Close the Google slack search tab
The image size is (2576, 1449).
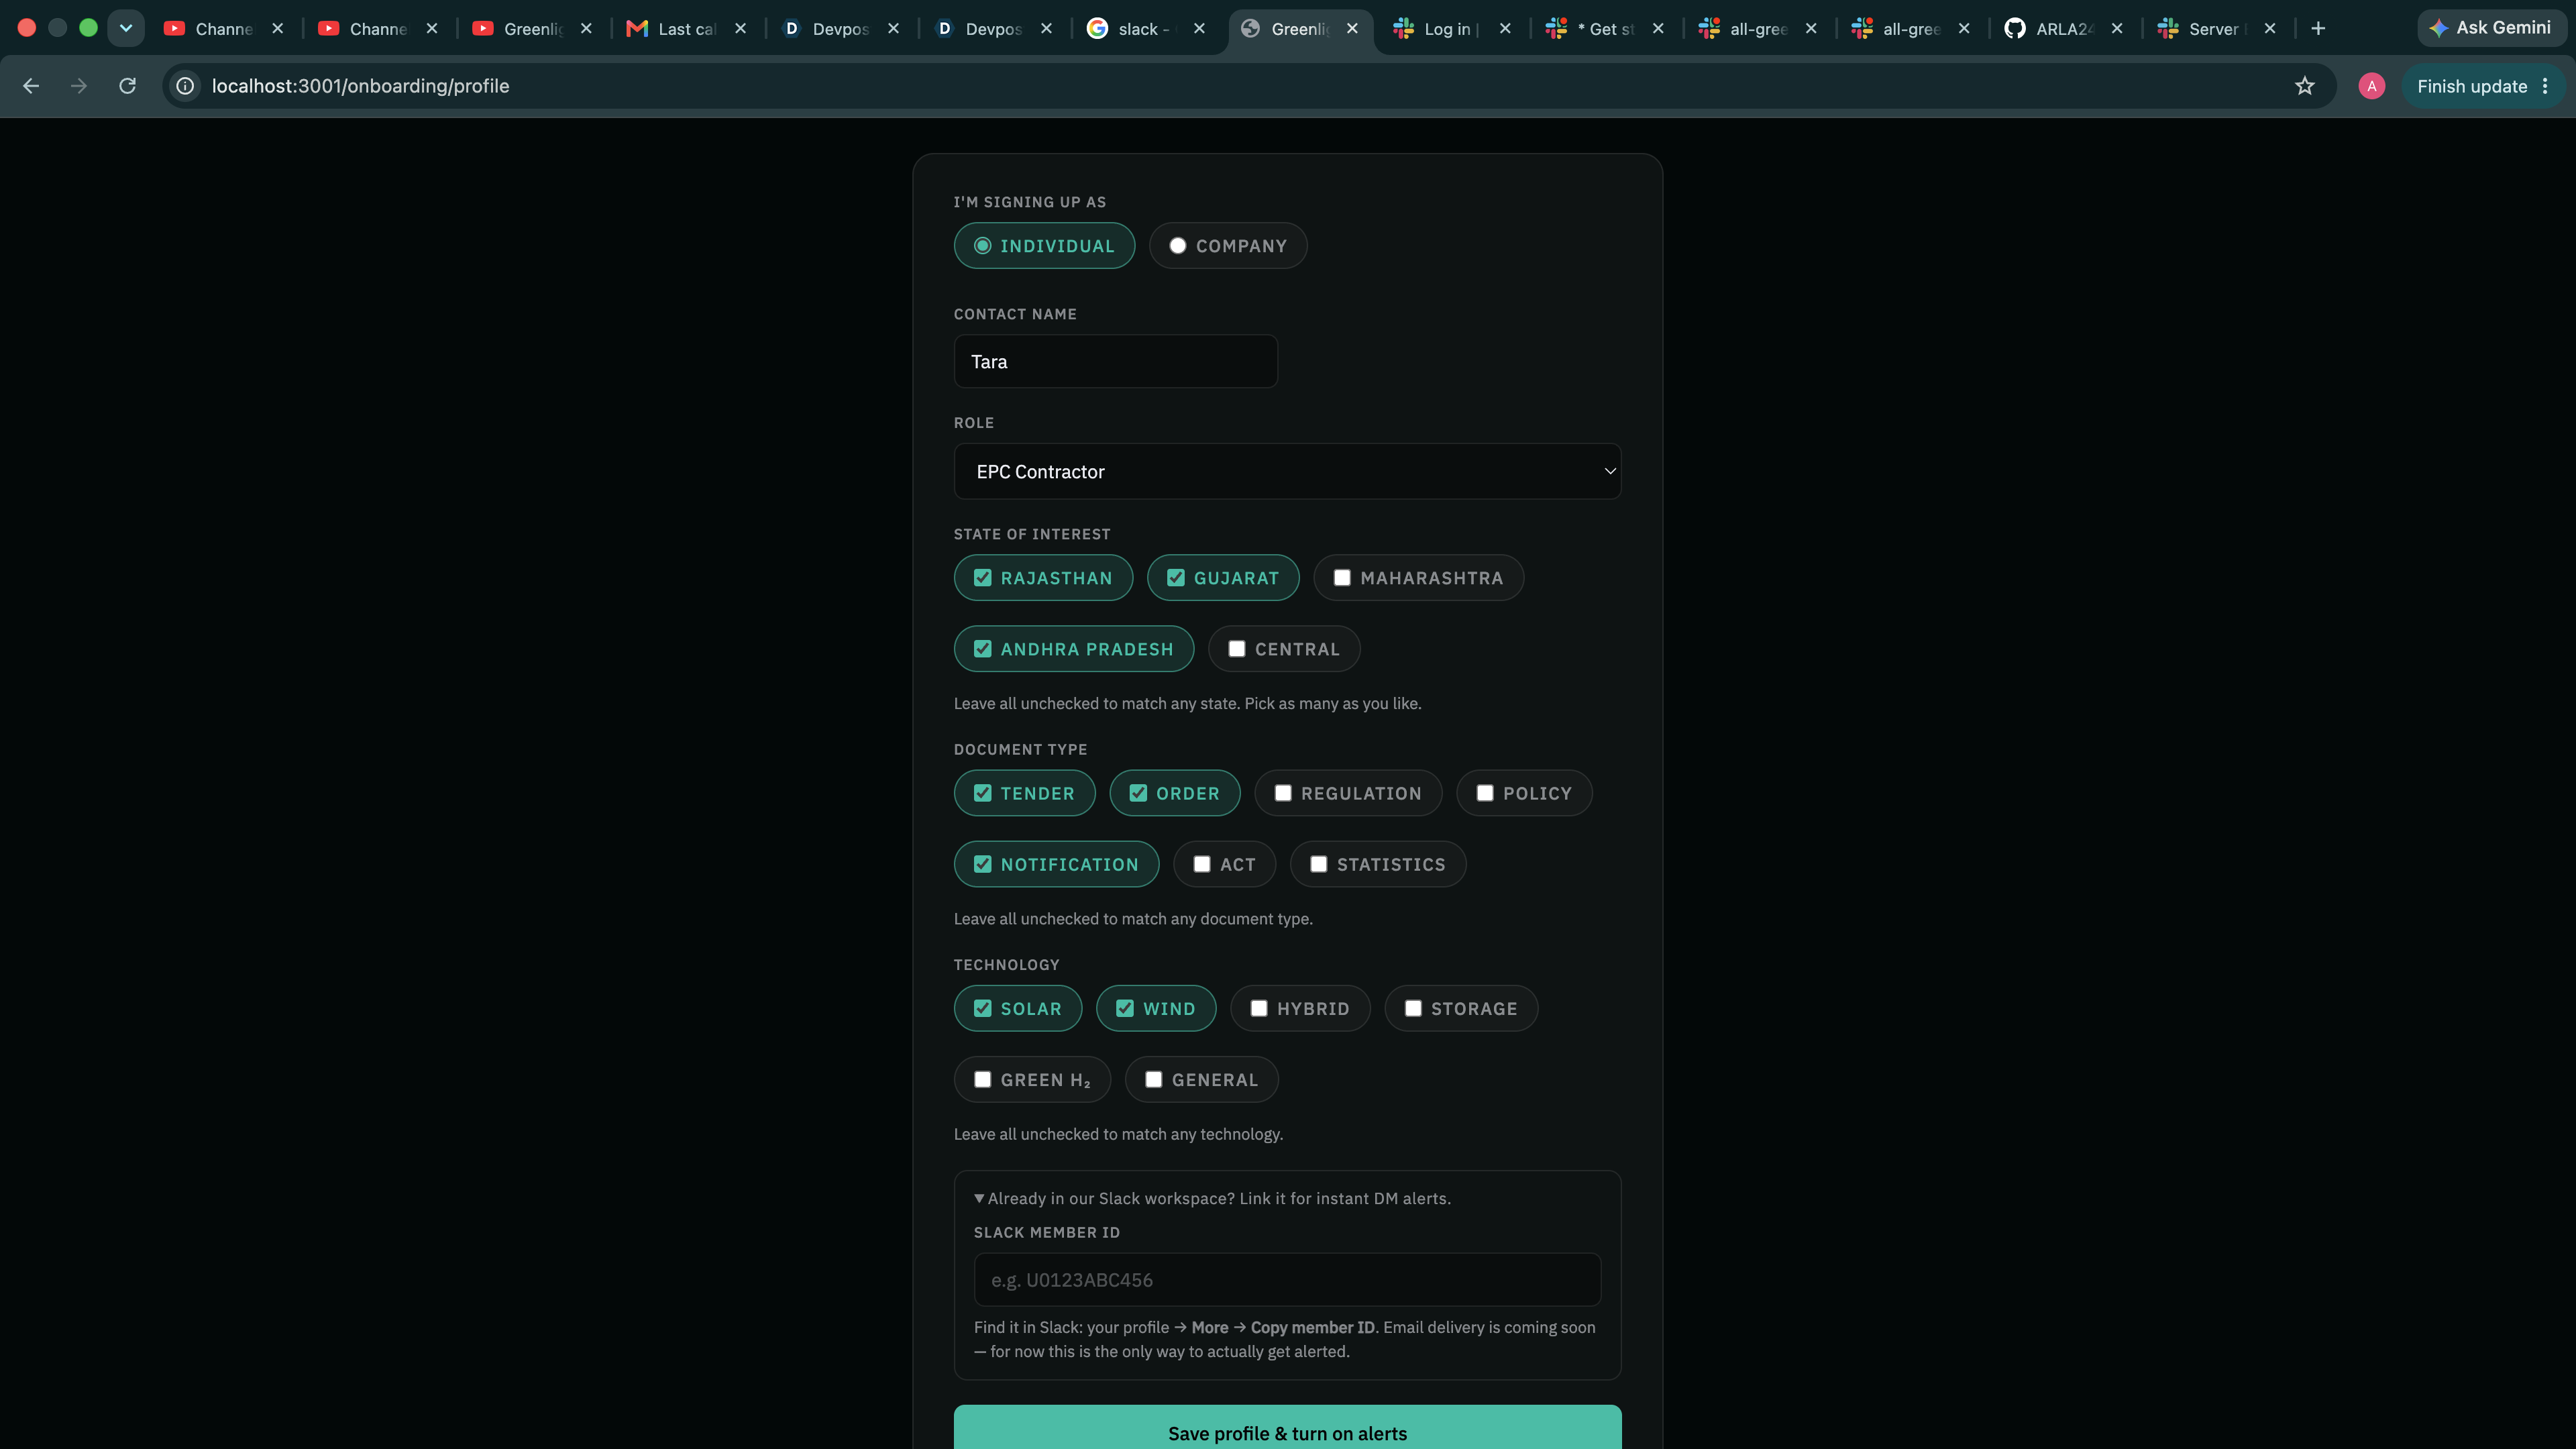coord(1200,28)
